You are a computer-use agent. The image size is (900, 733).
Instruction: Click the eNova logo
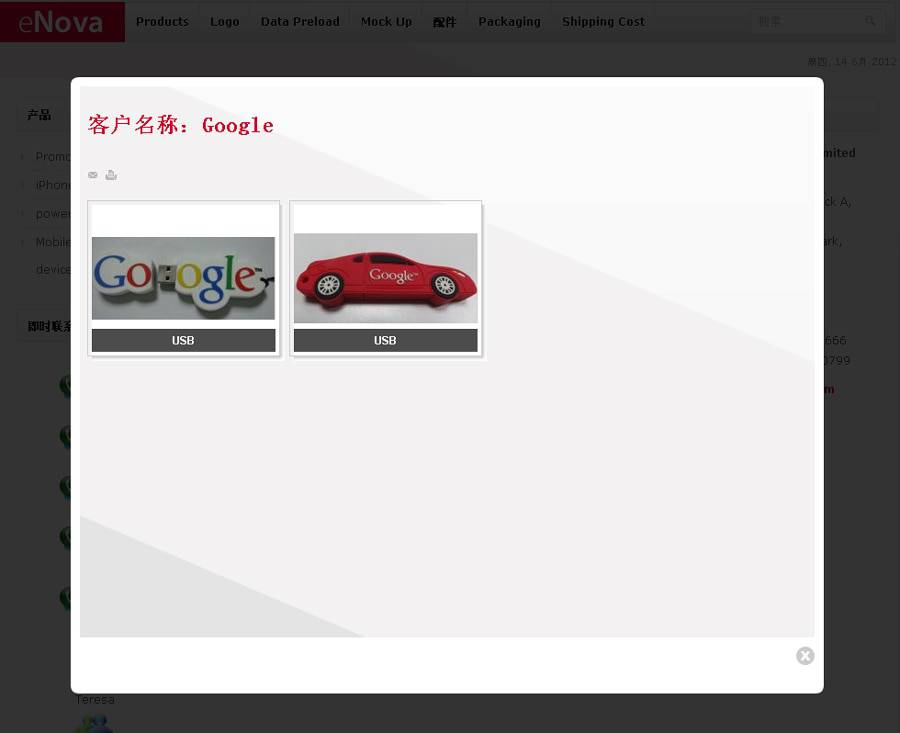pos(62,21)
